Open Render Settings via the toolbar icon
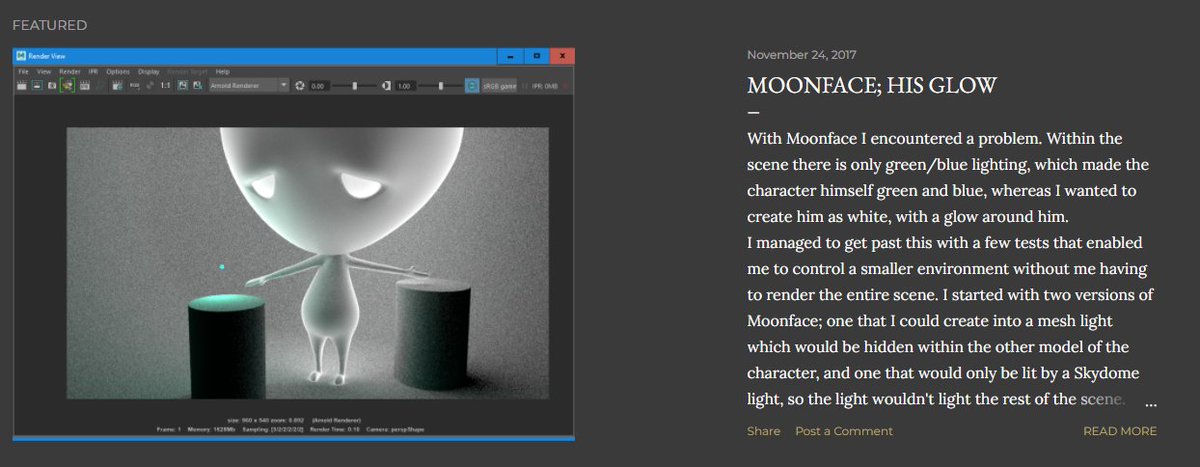 pyautogui.click(x=117, y=86)
